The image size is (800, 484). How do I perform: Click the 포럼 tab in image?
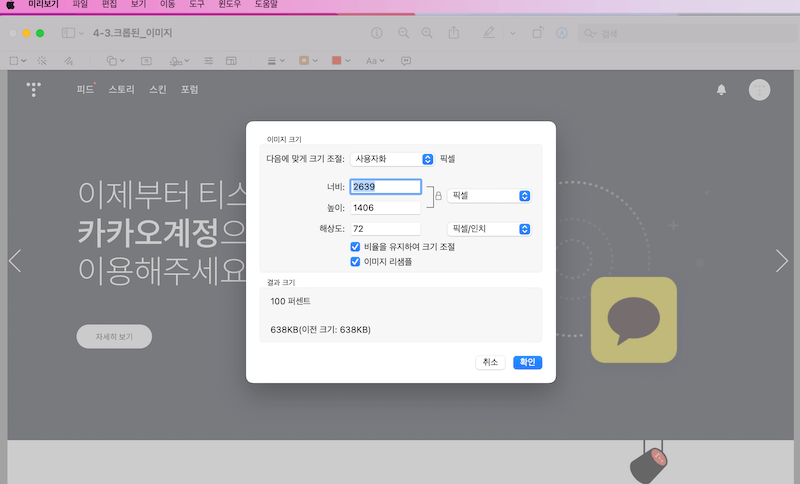[189, 89]
